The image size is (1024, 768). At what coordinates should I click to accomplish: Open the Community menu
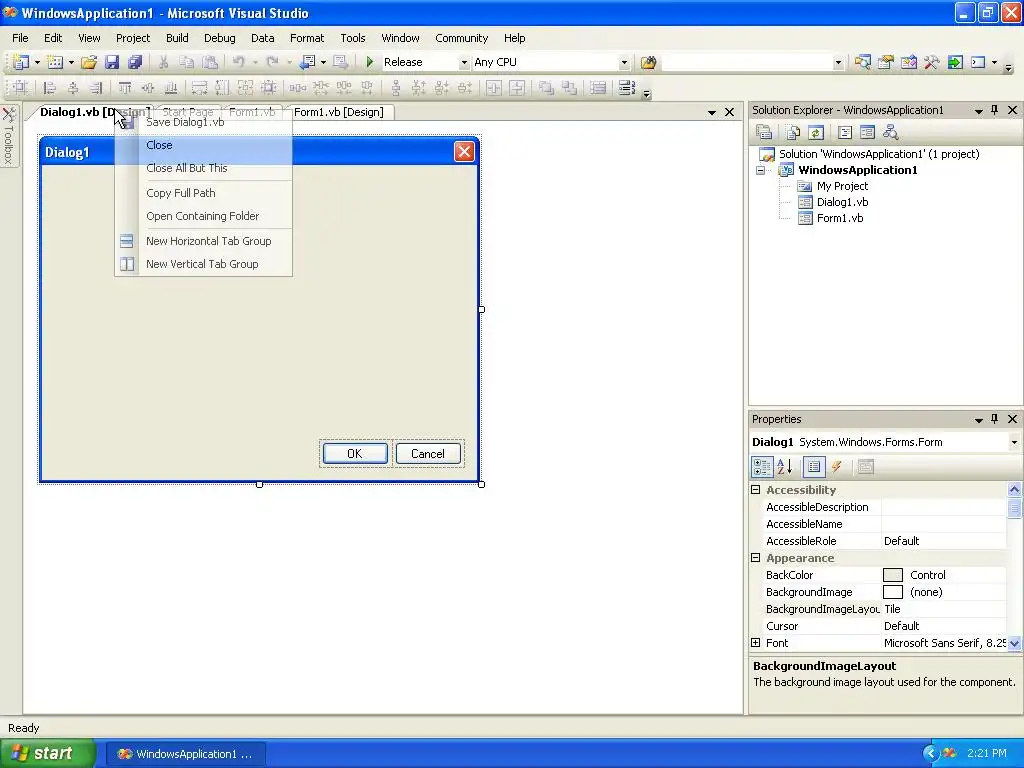click(x=462, y=38)
